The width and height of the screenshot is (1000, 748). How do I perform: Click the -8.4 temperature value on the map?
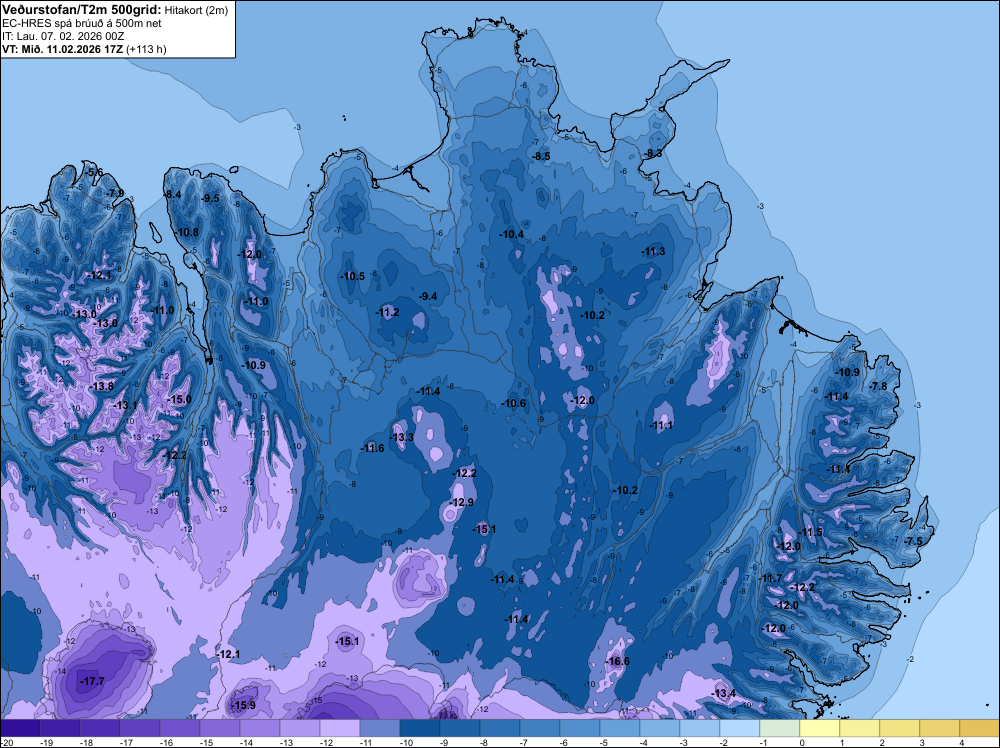173,194
